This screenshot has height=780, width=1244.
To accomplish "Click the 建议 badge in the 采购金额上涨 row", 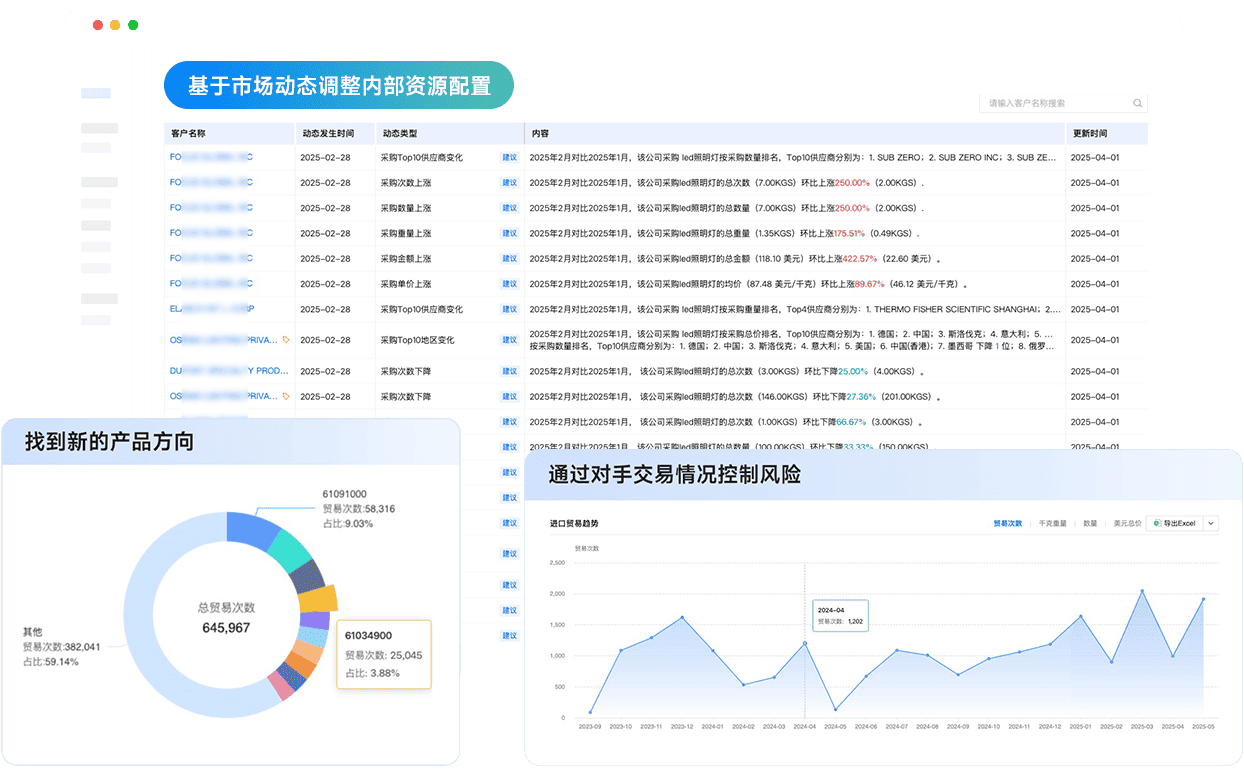I will (x=510, y=259).
